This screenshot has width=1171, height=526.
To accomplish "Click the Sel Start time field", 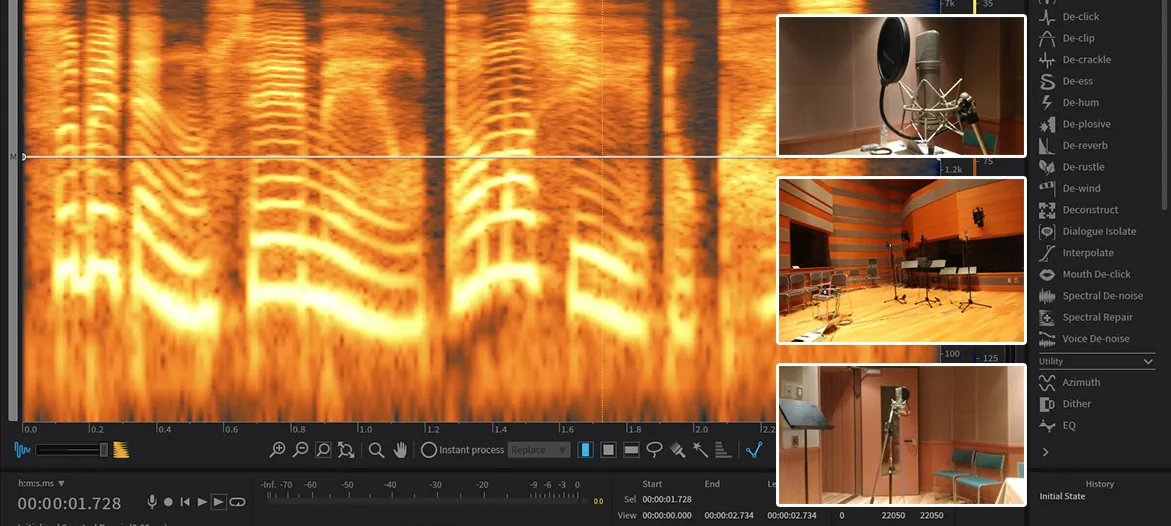I will (x=667, y=499).
